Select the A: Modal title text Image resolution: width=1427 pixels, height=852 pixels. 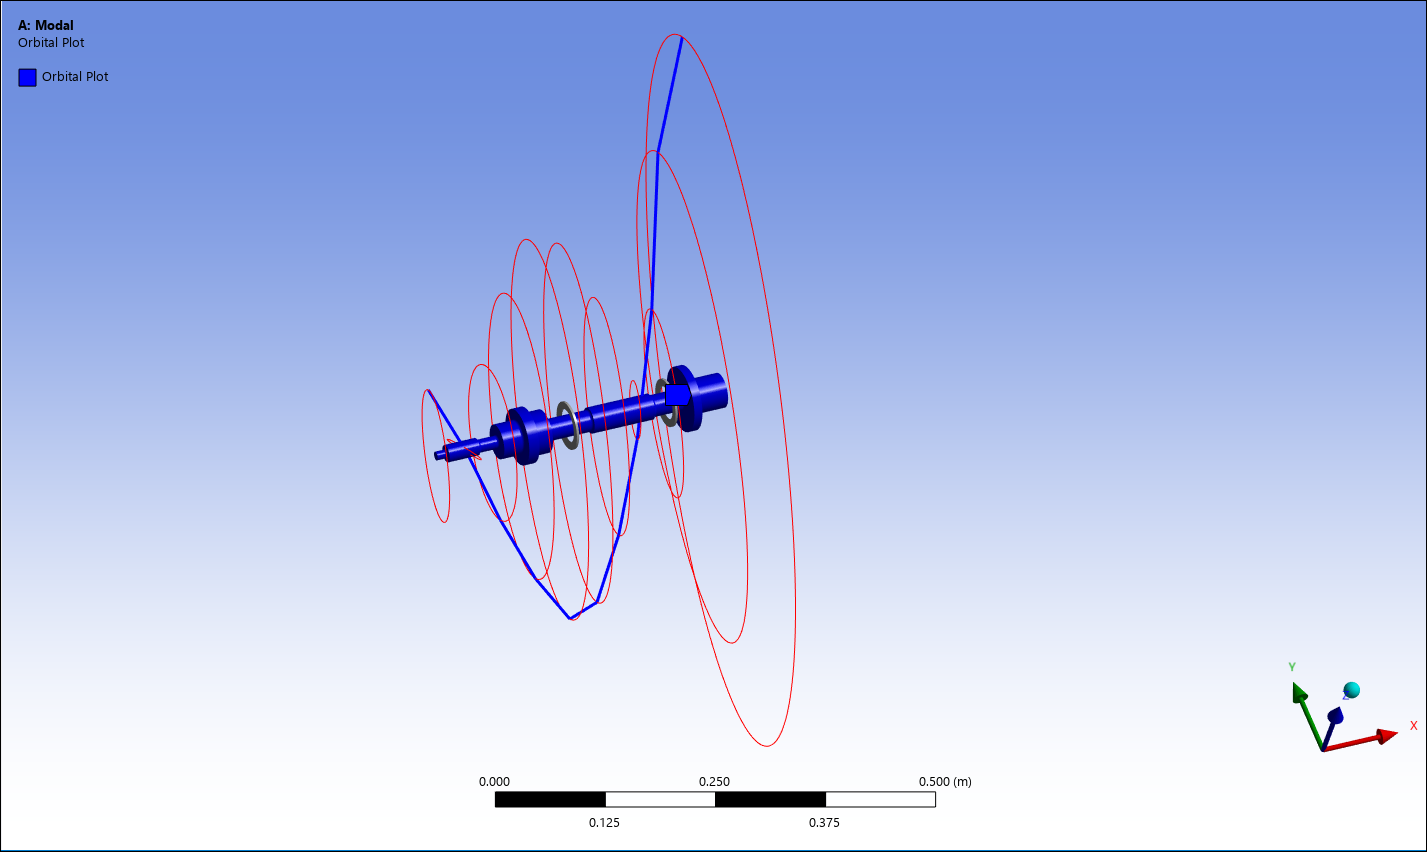click(x=45, y=25)
